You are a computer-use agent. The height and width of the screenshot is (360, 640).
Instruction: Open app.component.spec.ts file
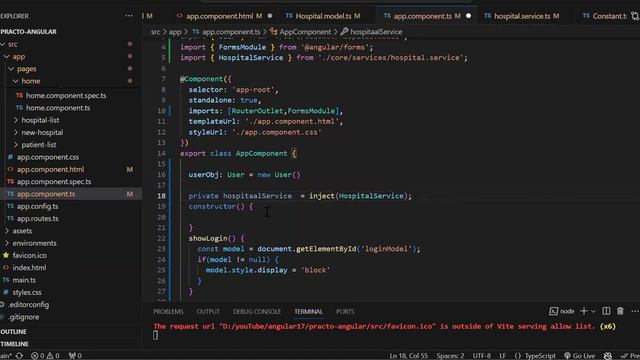[54, 182]
